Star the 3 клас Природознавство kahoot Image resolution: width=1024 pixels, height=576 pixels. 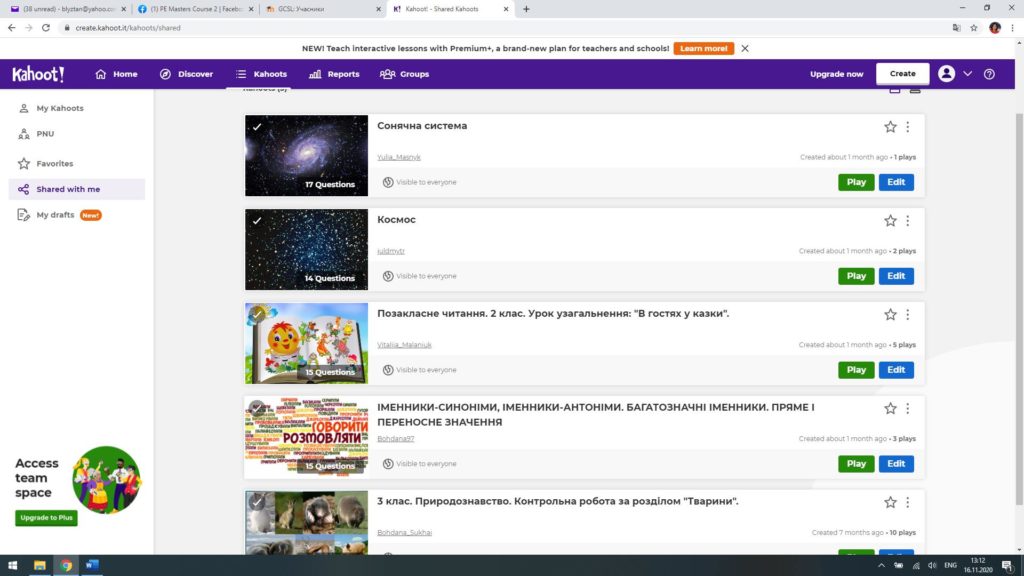(x=890, y=502)
